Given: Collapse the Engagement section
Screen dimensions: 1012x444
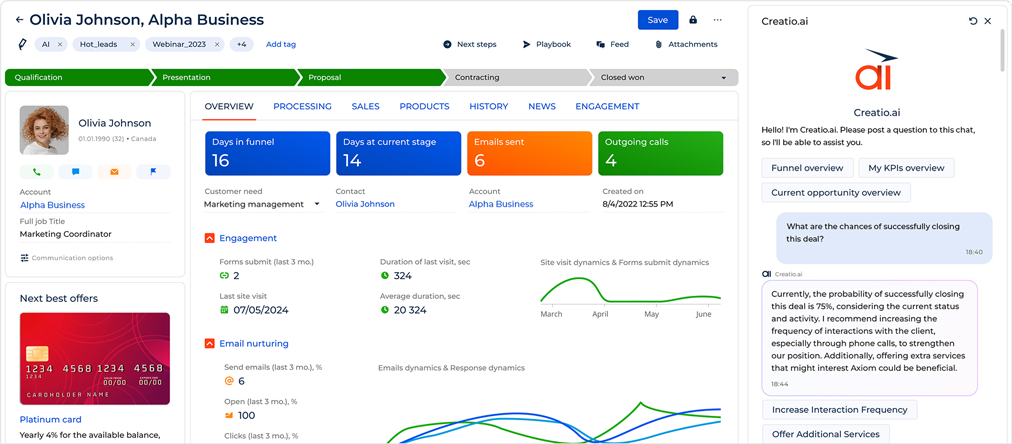Looking at the screenshot, I should tap(209, 238).
